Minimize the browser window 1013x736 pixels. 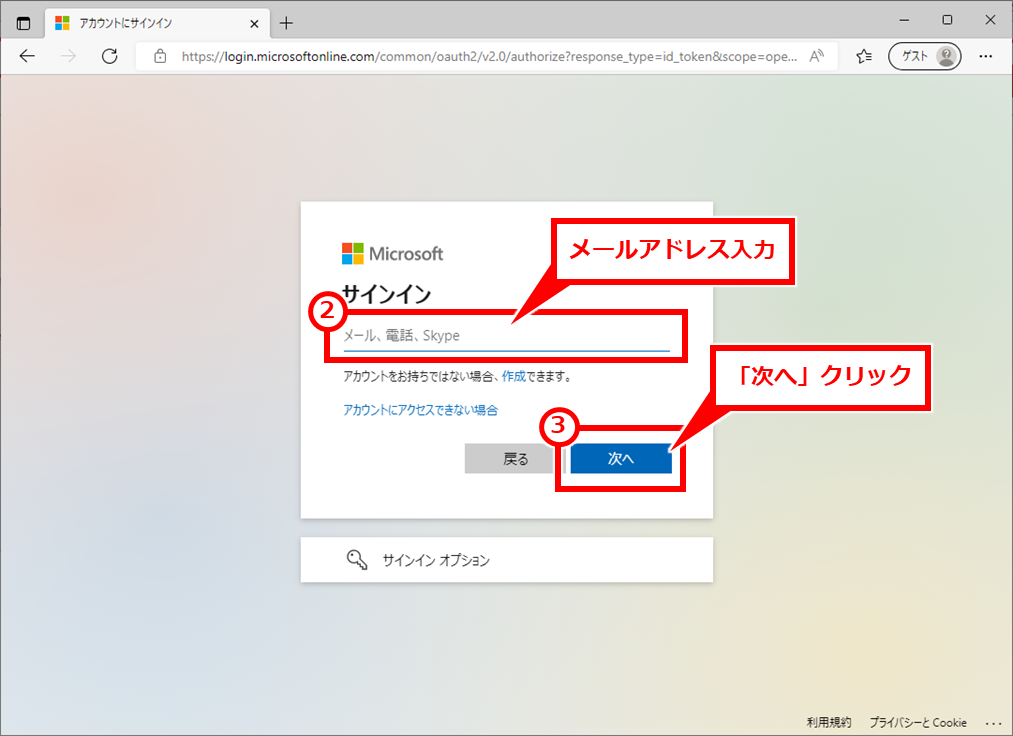904,20
